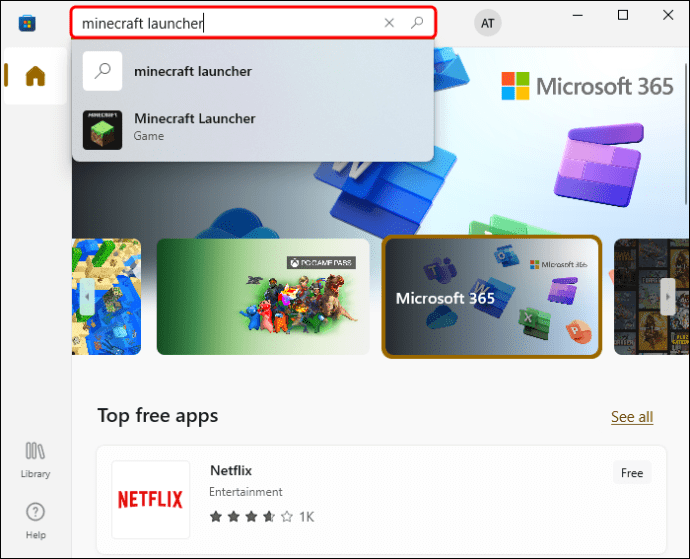690x559 pixels.
Task: Select the 'minecraft launcher' search suggestion
Action: [253, 71]
